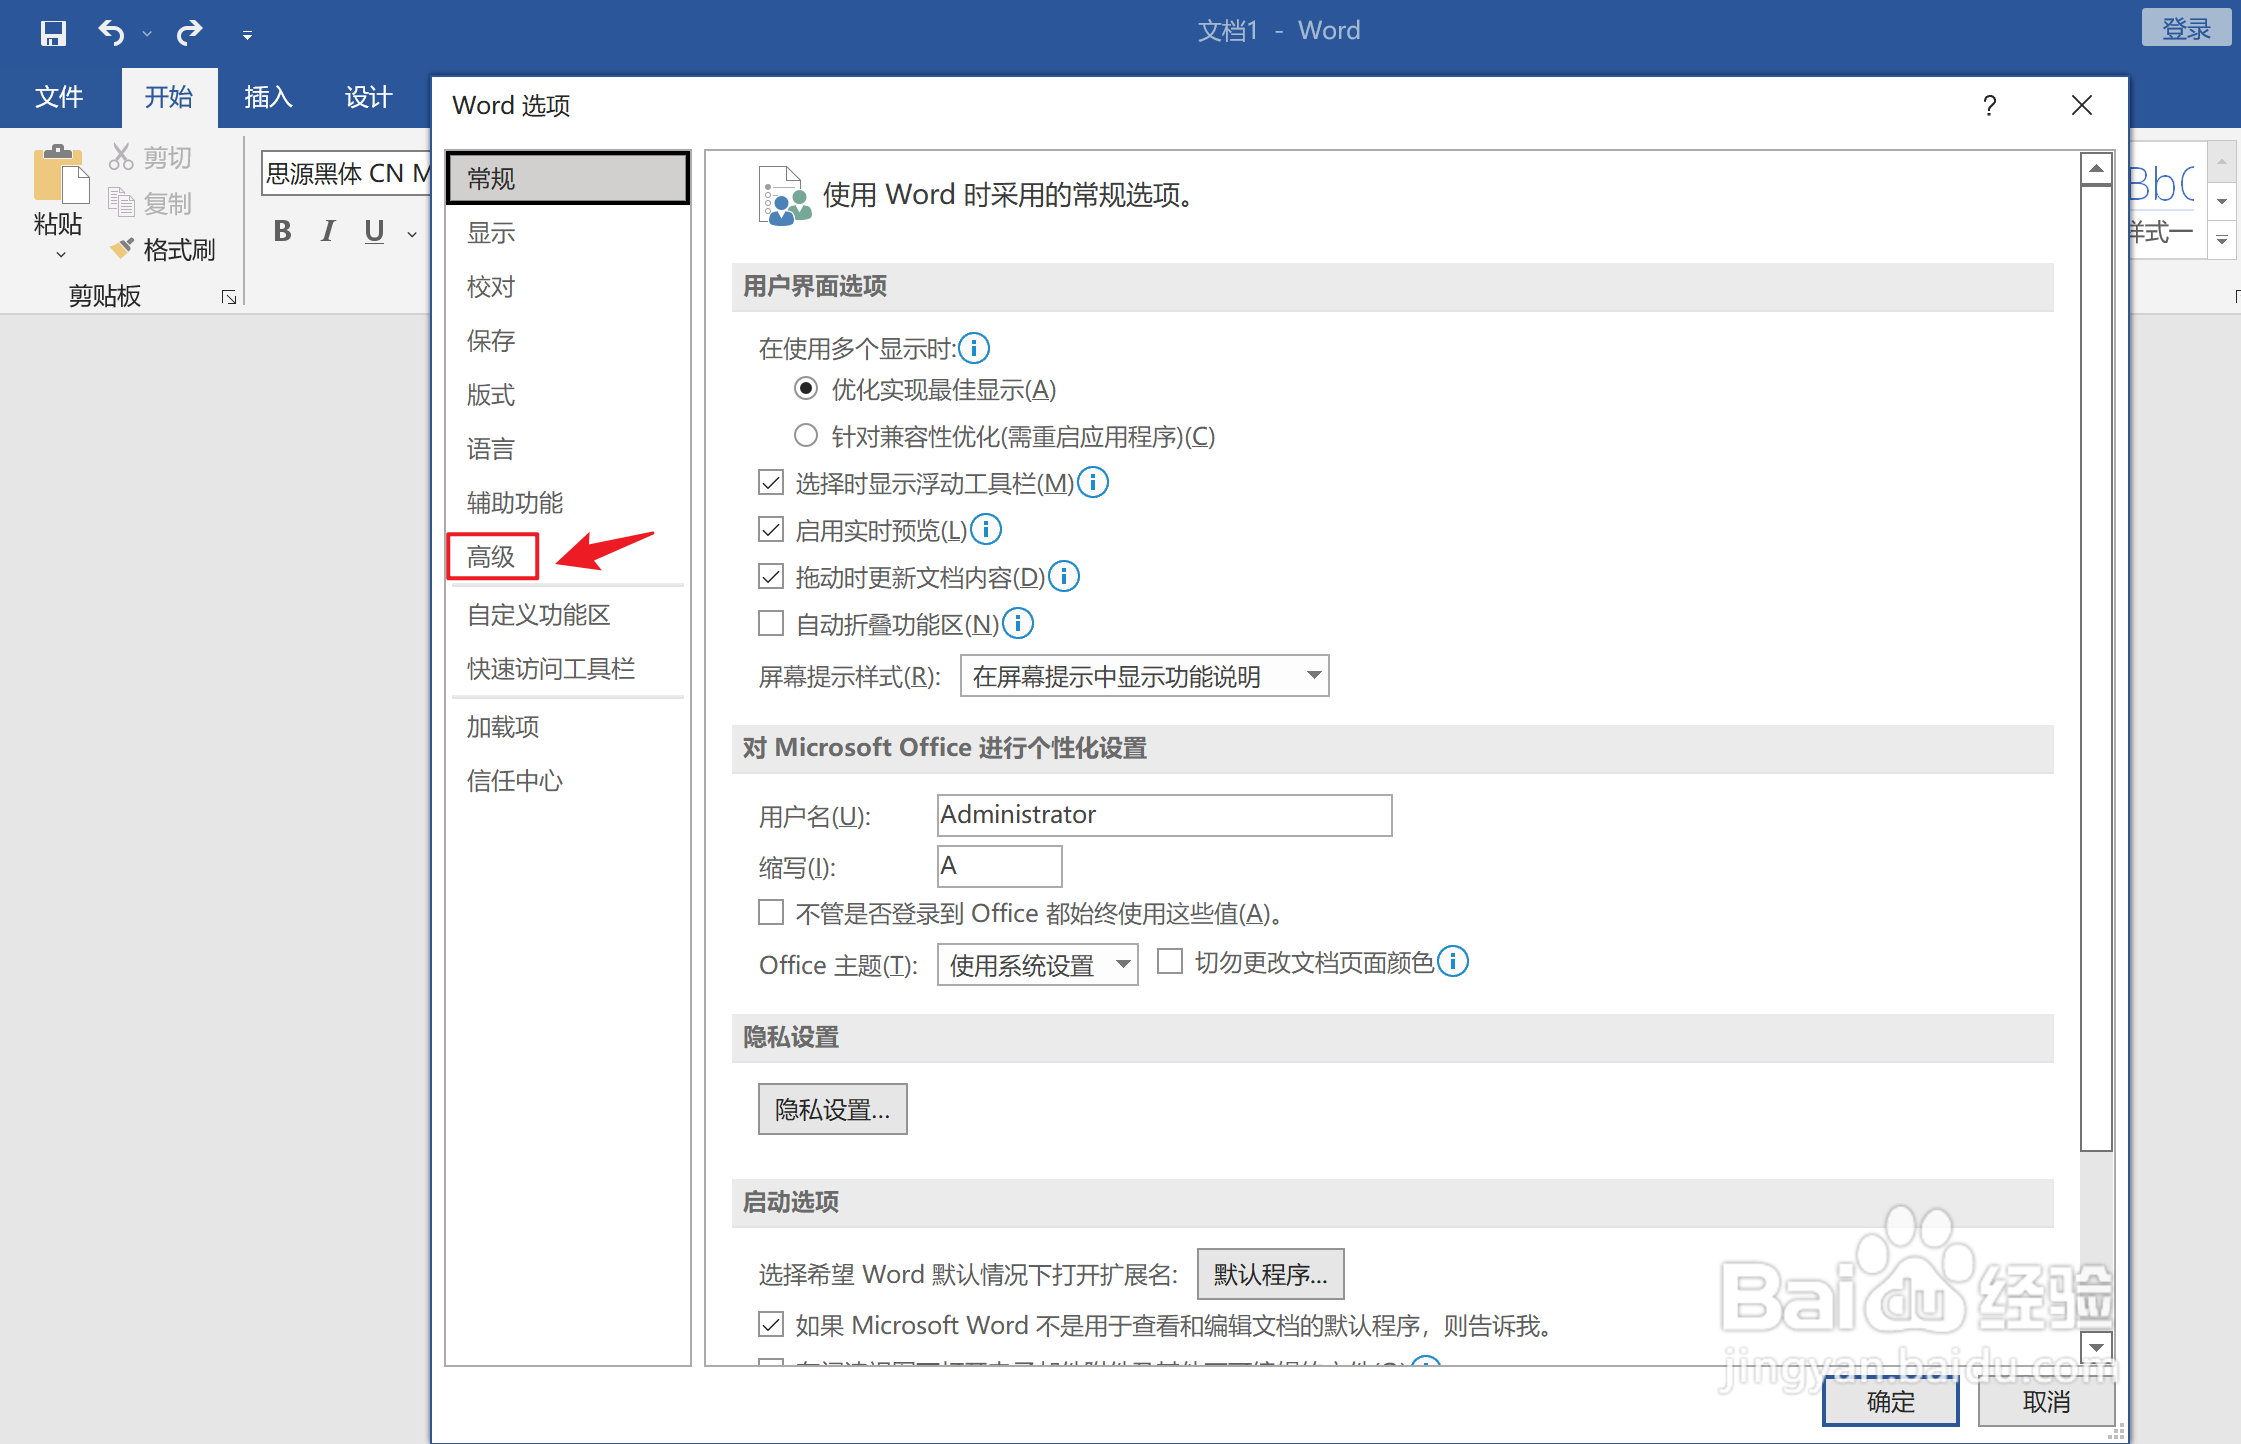Click the 隐私设置 button
Viewport: 2241px width, 1444px height.
(x=832, y=1109)
